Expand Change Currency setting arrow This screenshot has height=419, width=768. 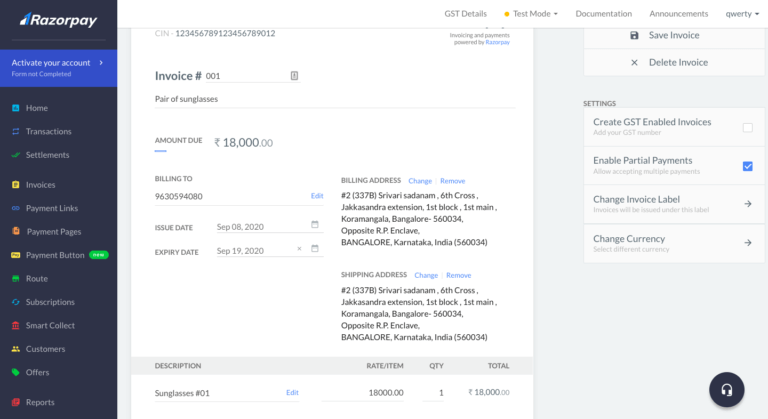[x=747, y=243]
